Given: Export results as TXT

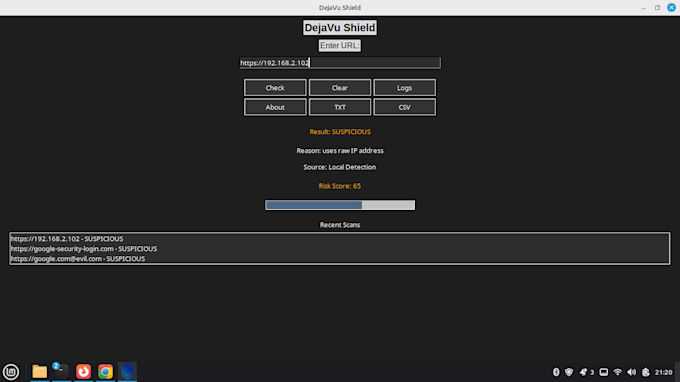Looking at the screenshot, I should click(x=340, y=107).
